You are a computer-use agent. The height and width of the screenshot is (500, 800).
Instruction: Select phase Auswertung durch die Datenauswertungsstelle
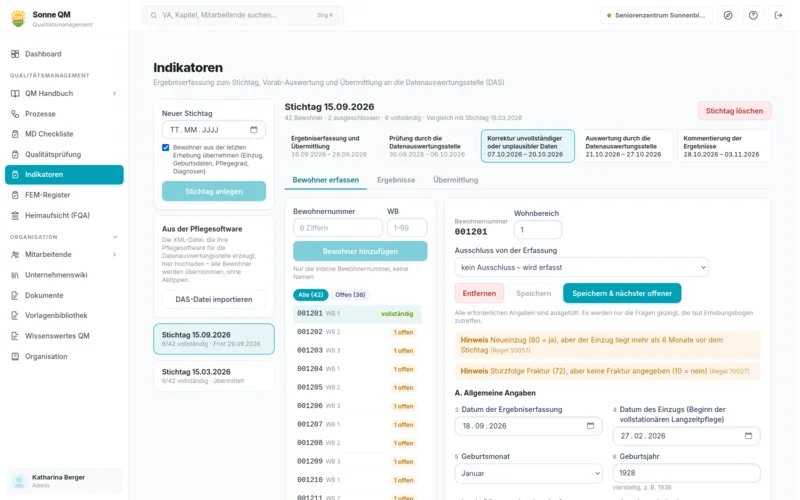(x=626, y=146)
